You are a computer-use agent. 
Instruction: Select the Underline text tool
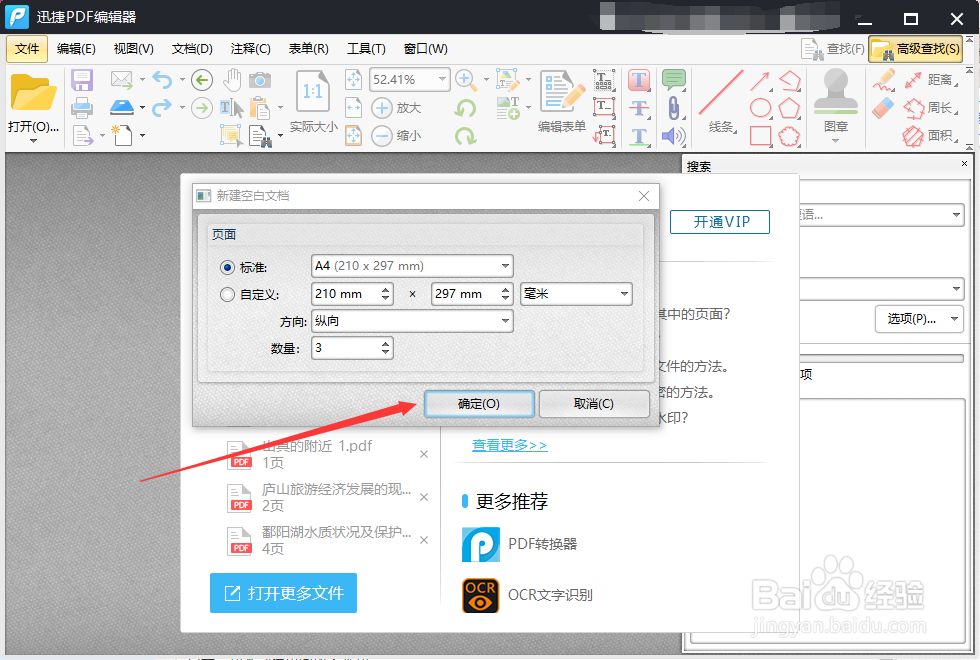(x=639, y=136)
